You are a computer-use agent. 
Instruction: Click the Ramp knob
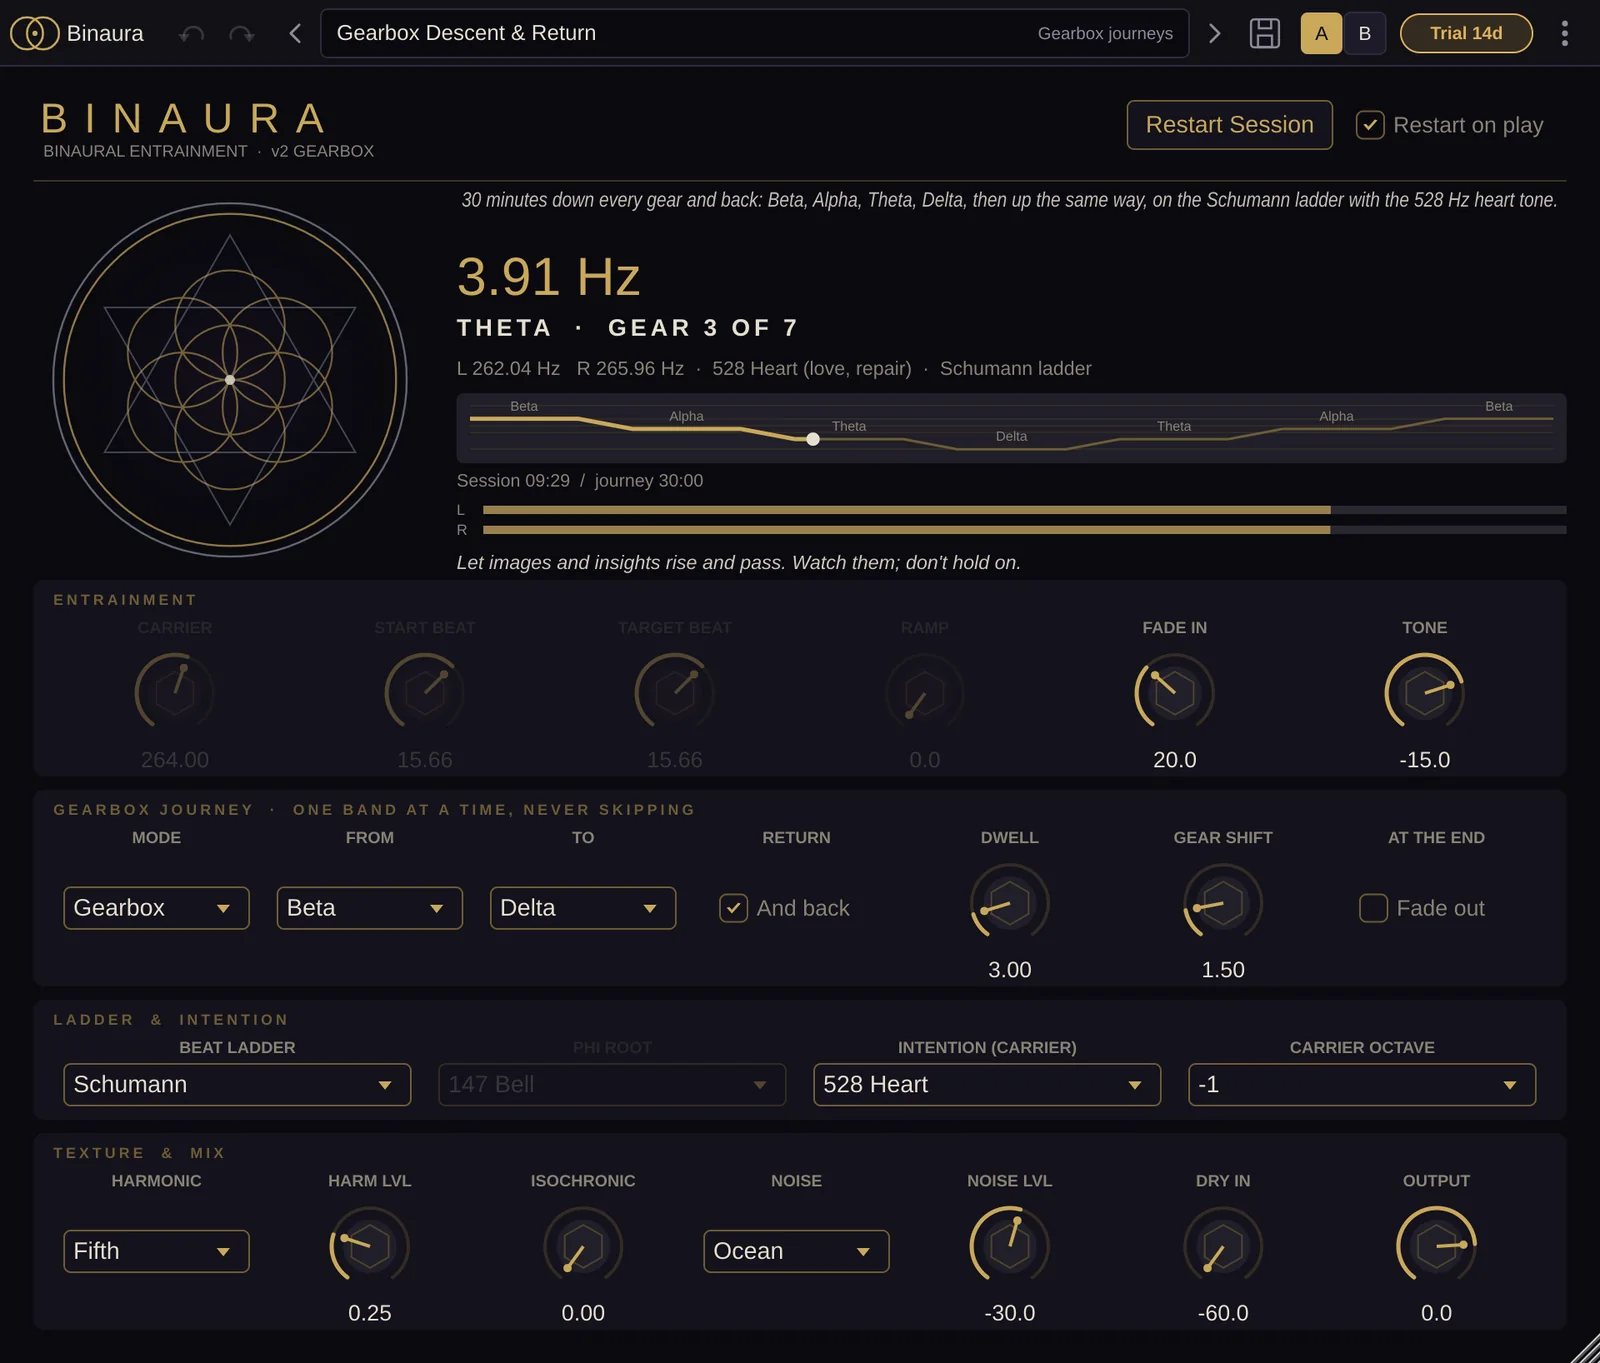925,692
